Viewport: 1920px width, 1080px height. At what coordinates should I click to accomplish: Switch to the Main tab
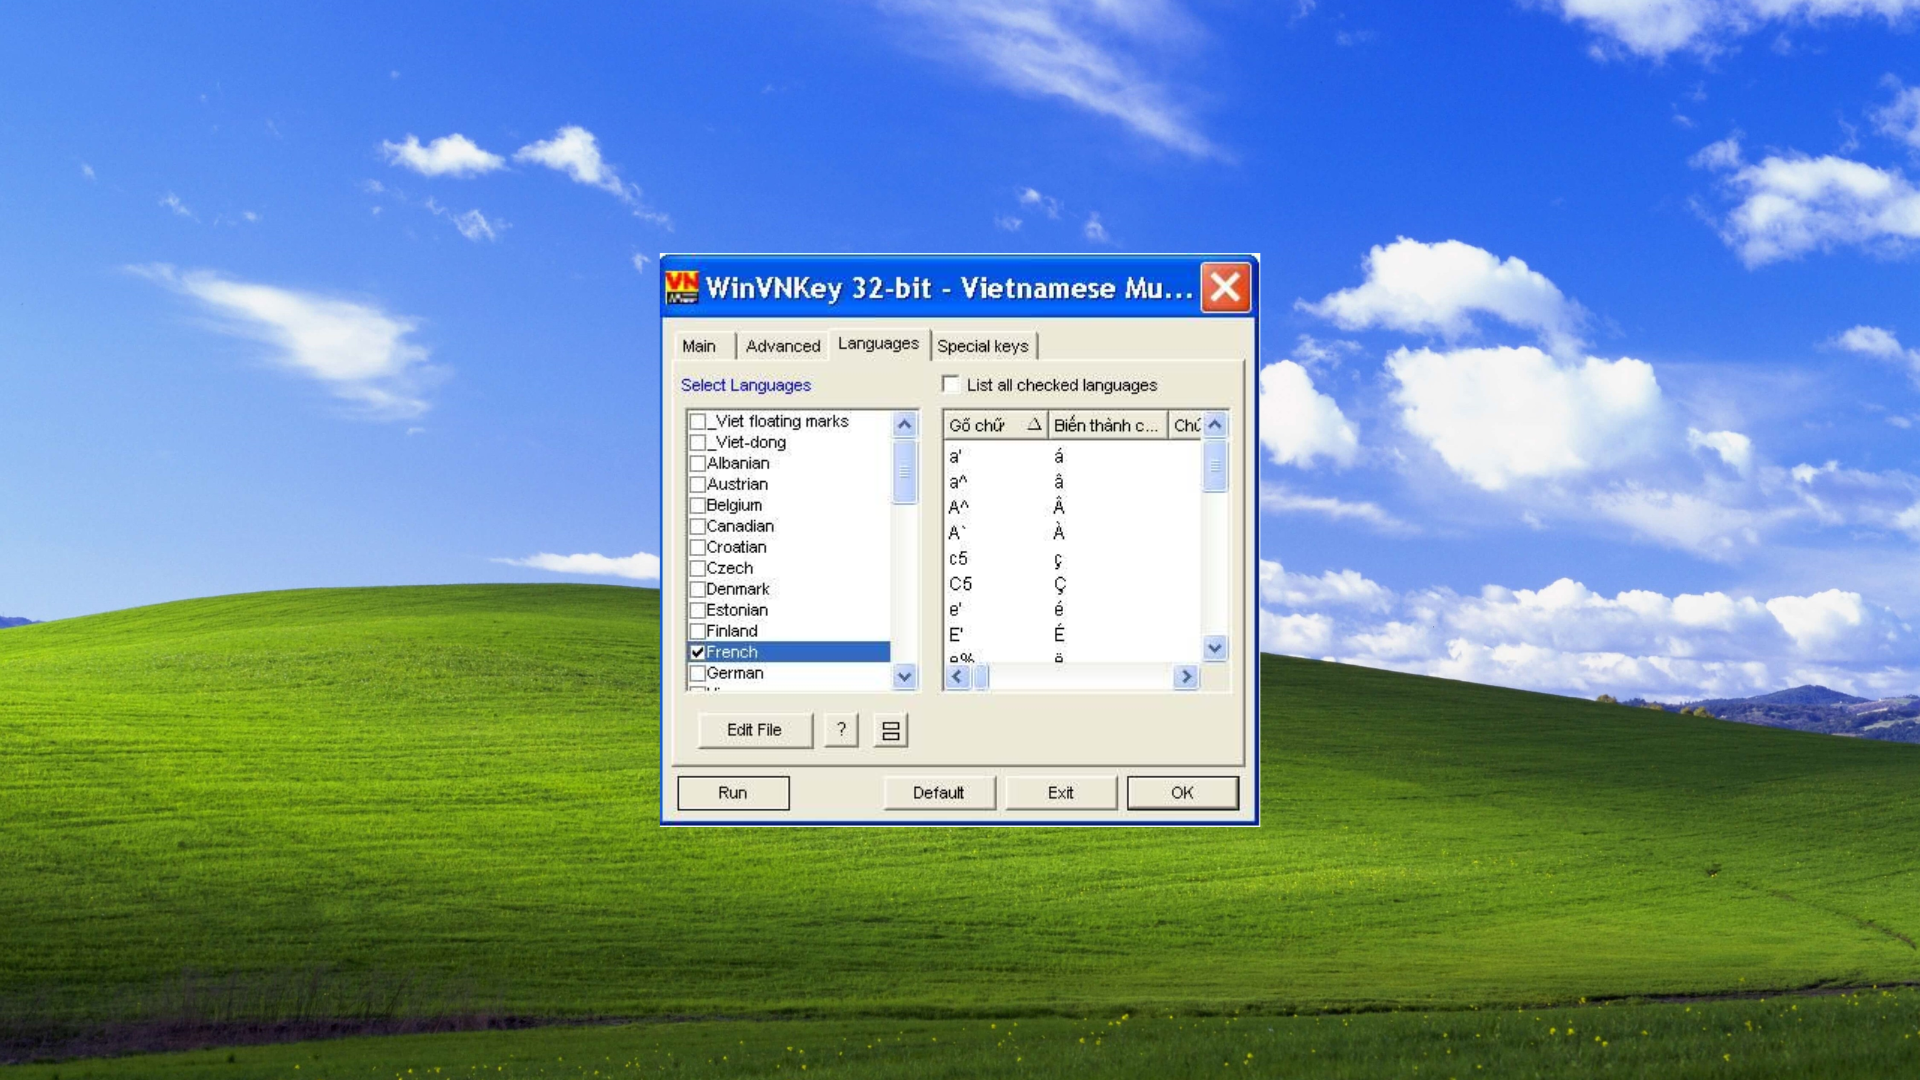[x=699, y=346]
